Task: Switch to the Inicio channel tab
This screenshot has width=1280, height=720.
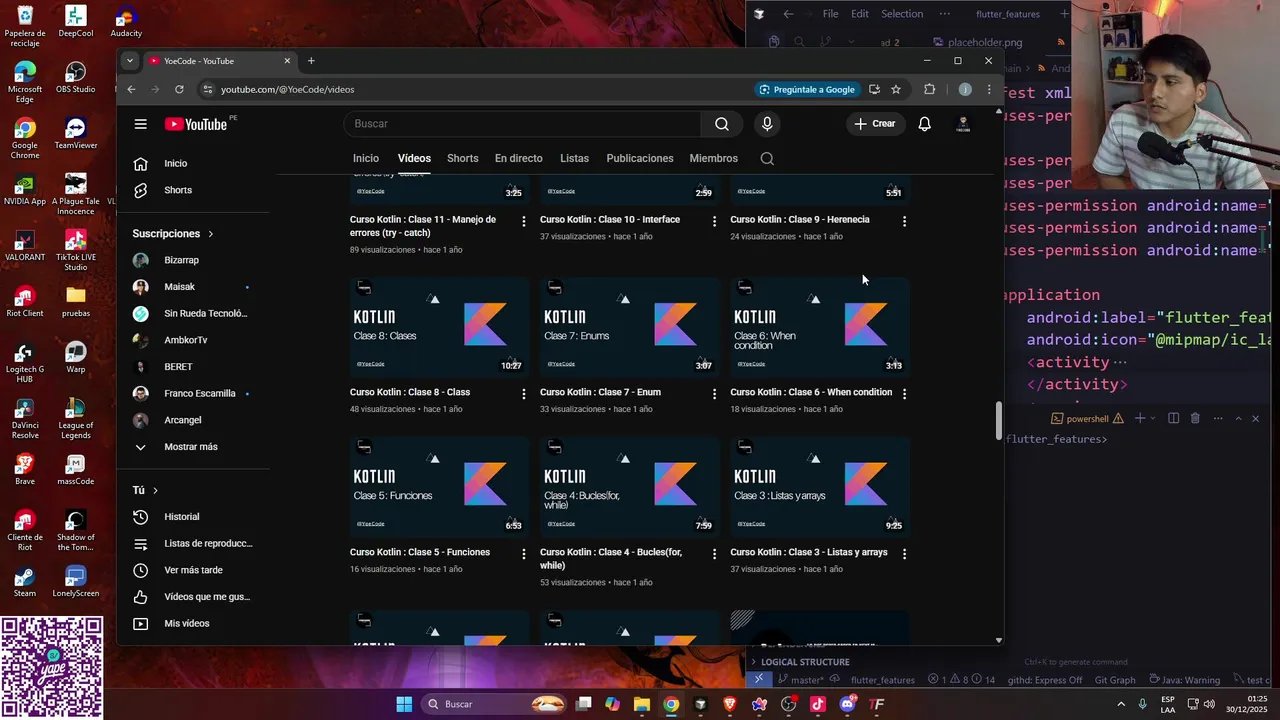Action: [x=366, y=158]
